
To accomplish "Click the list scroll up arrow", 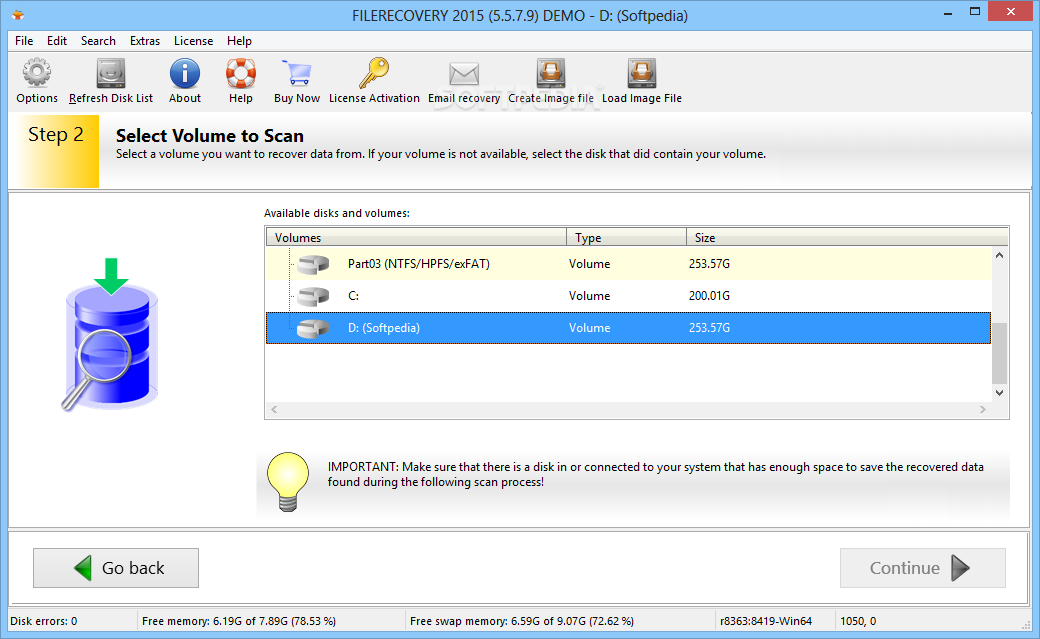I will (x=1000, y=255).
